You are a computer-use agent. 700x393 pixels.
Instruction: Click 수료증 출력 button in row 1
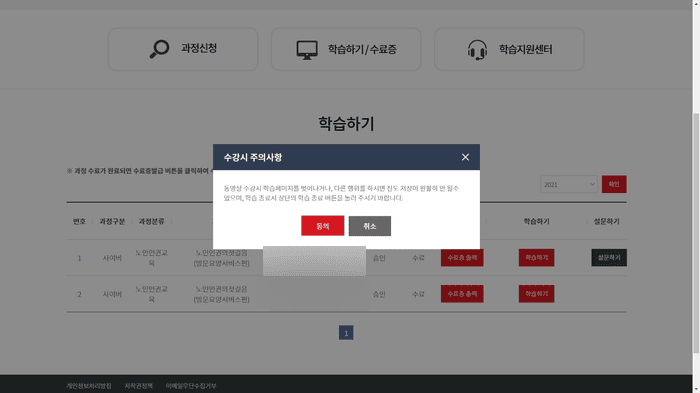pos(462,258)
